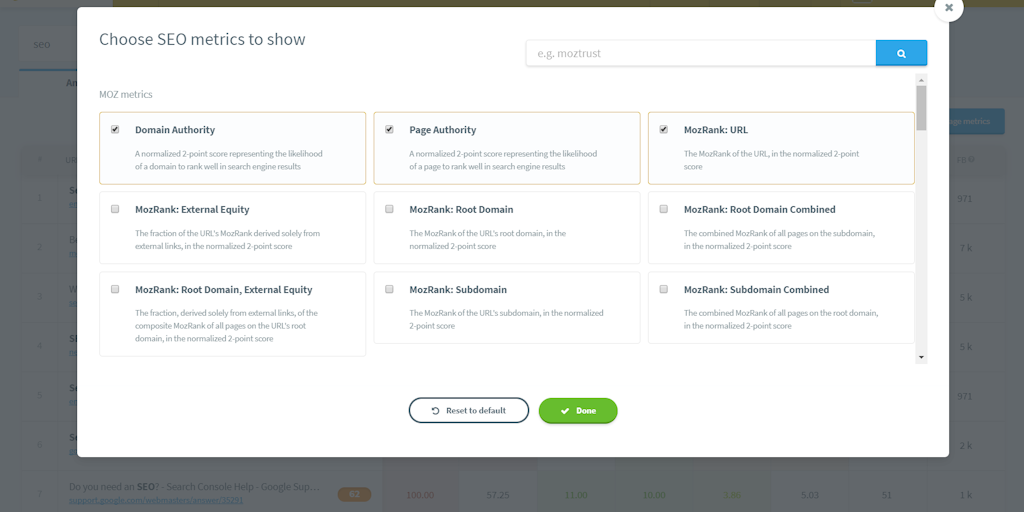Viewport: 1024px width, 512px height.
Task: Click the MozRank: URL card title
Action: coord(716,130)
